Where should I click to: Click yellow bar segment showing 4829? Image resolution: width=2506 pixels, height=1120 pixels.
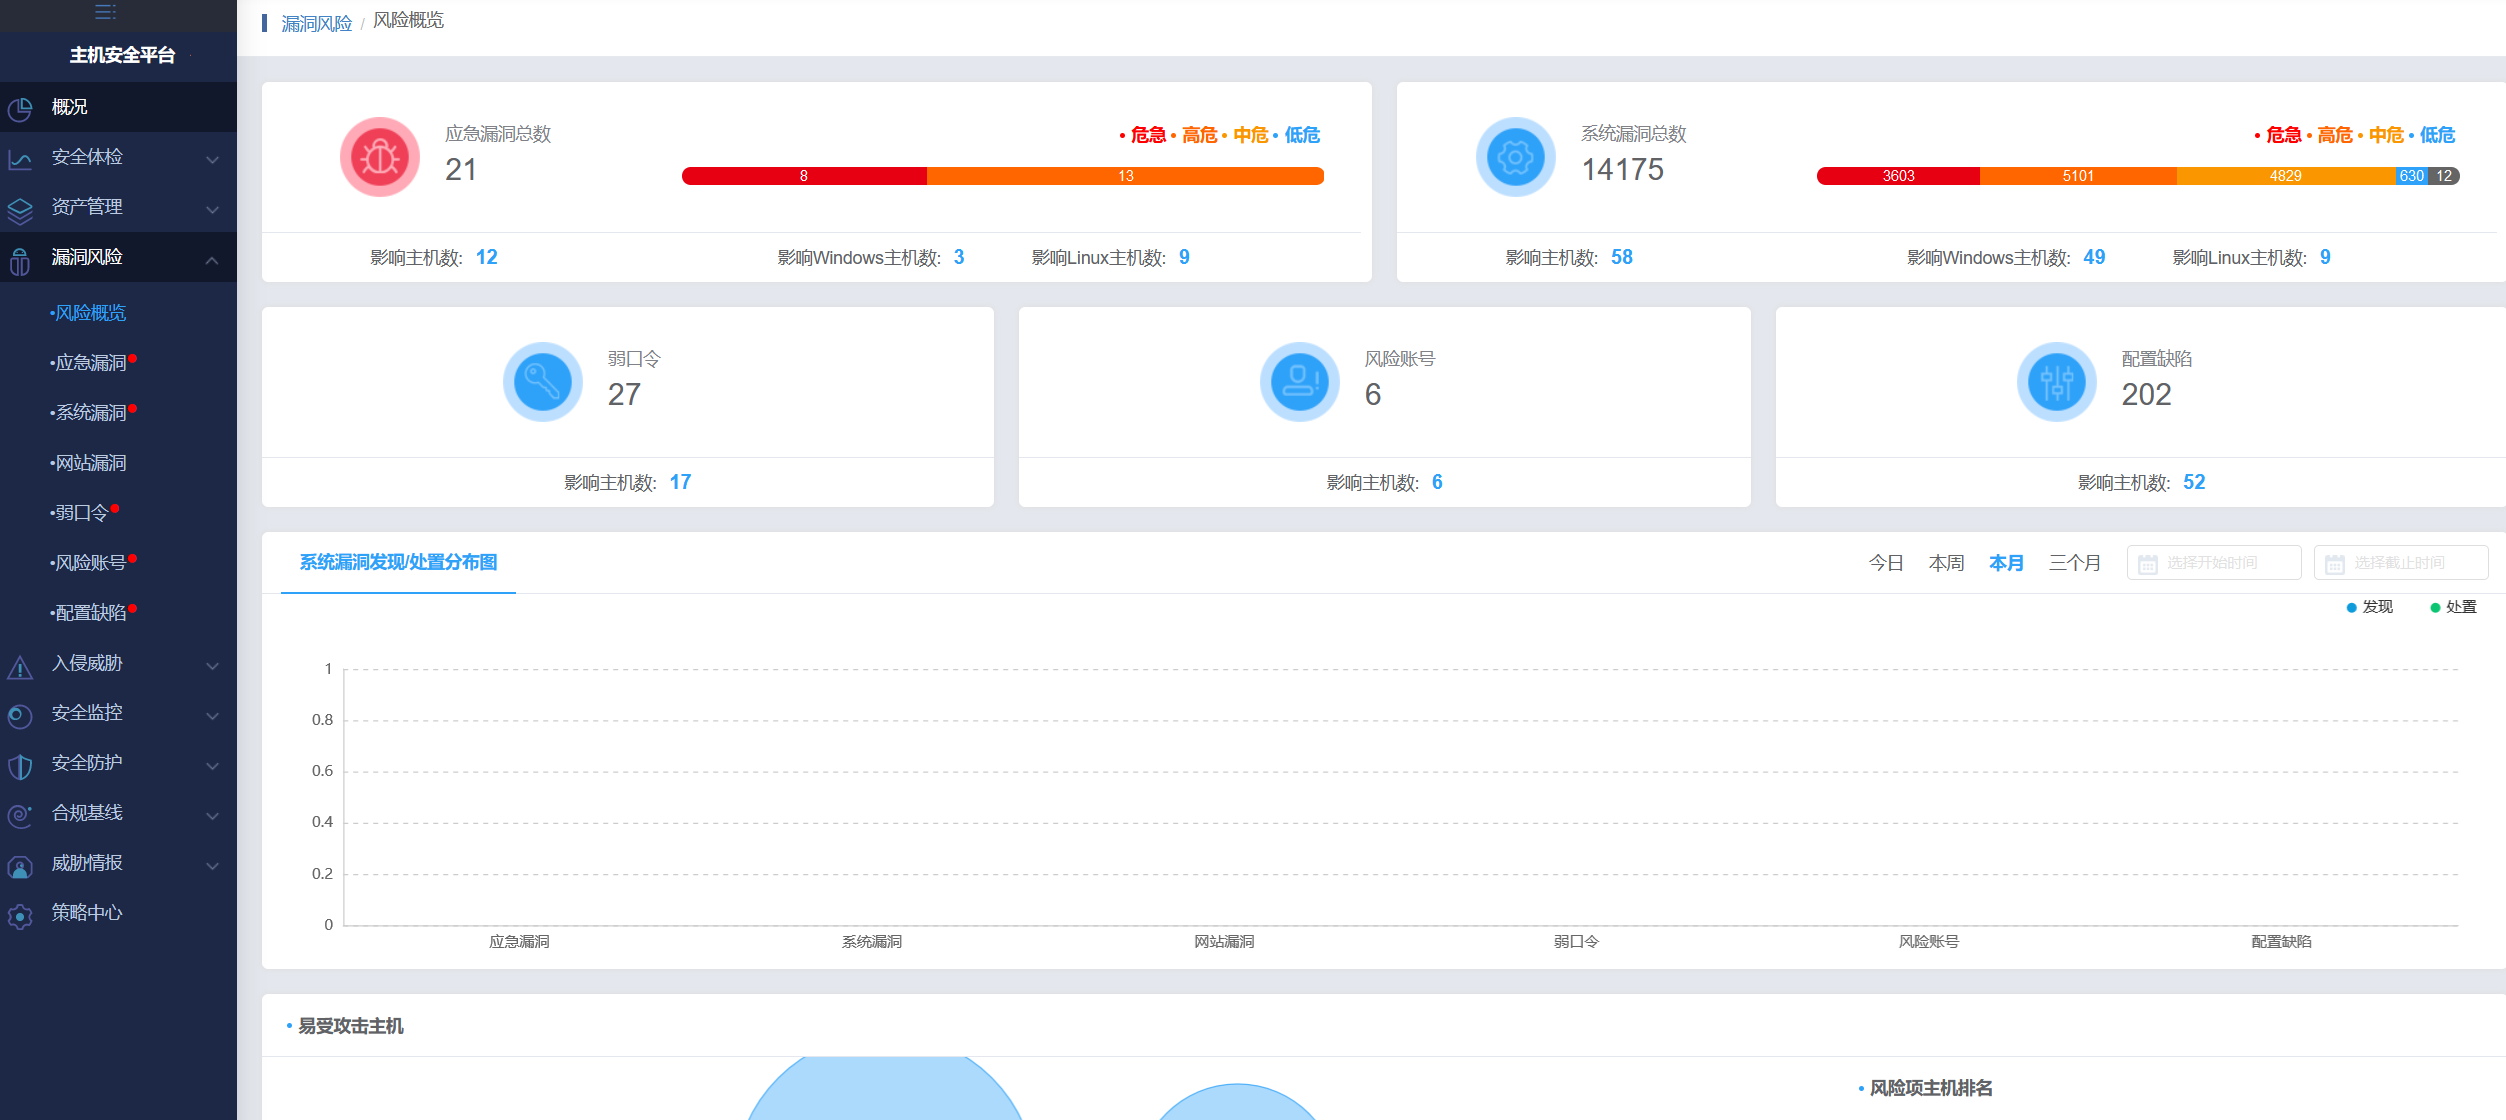pos(2286,176)
